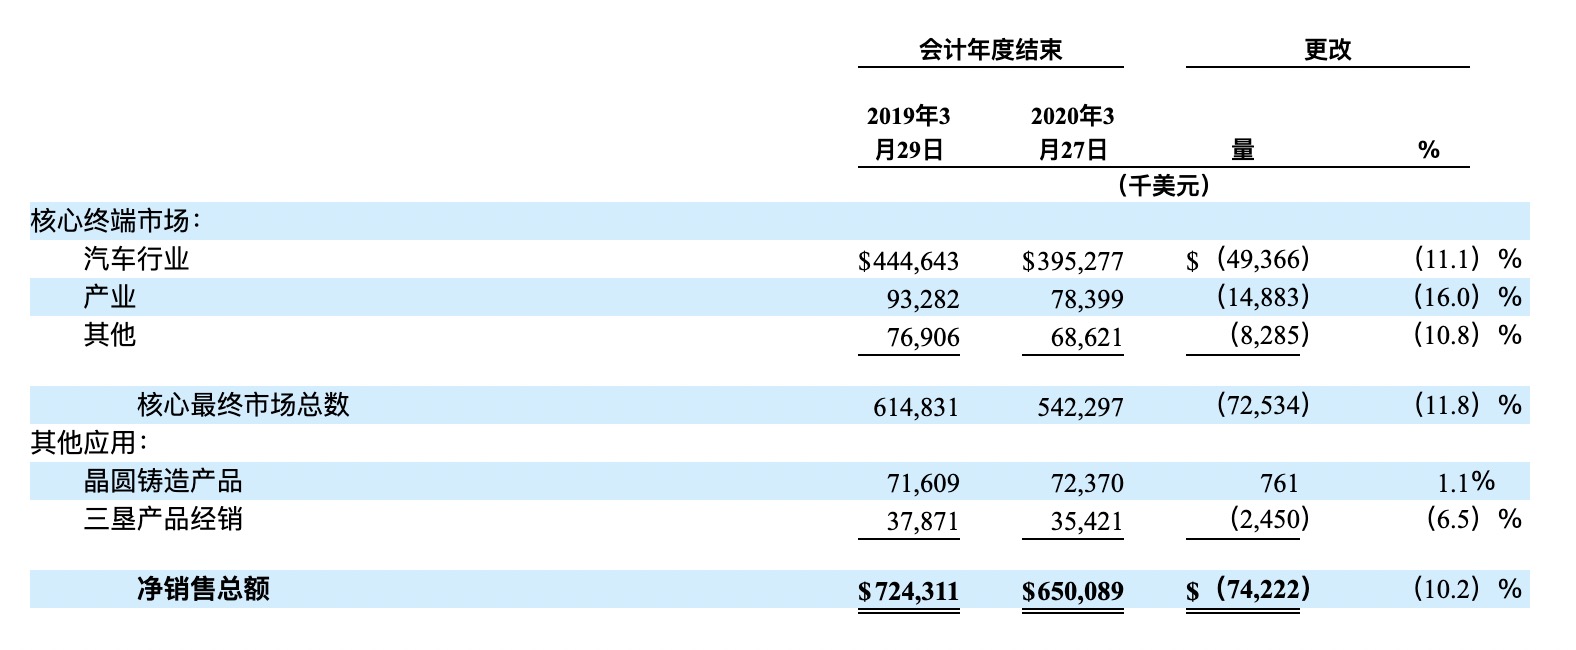The image size is (1576, 650).
Task: Select the 三垦产品经销 row label
Action: pos(163,519)
